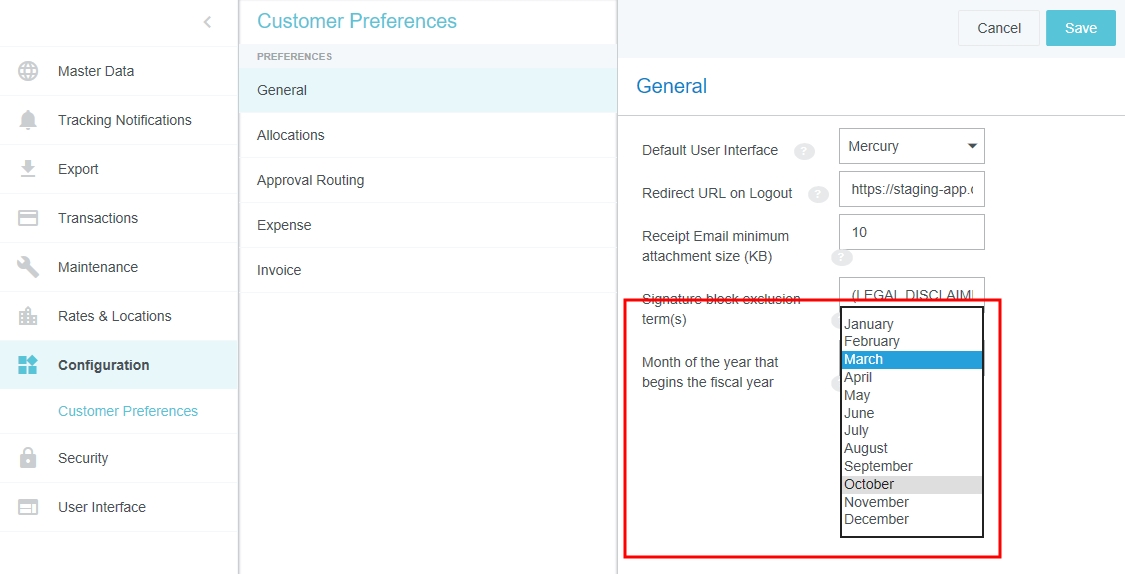1125x574 pixels.
Task: Switch to Approval Routing preferences
Action: click(310, 180)
